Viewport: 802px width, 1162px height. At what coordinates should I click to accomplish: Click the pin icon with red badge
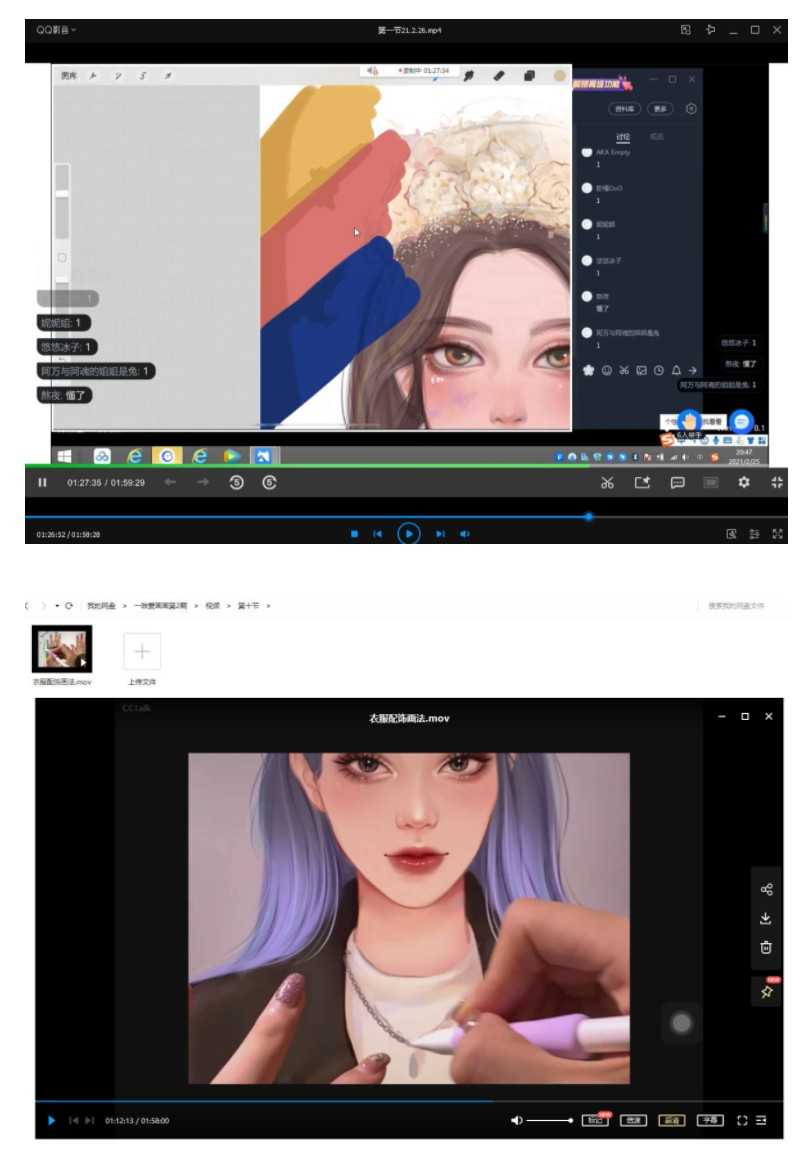pos(766,991)
